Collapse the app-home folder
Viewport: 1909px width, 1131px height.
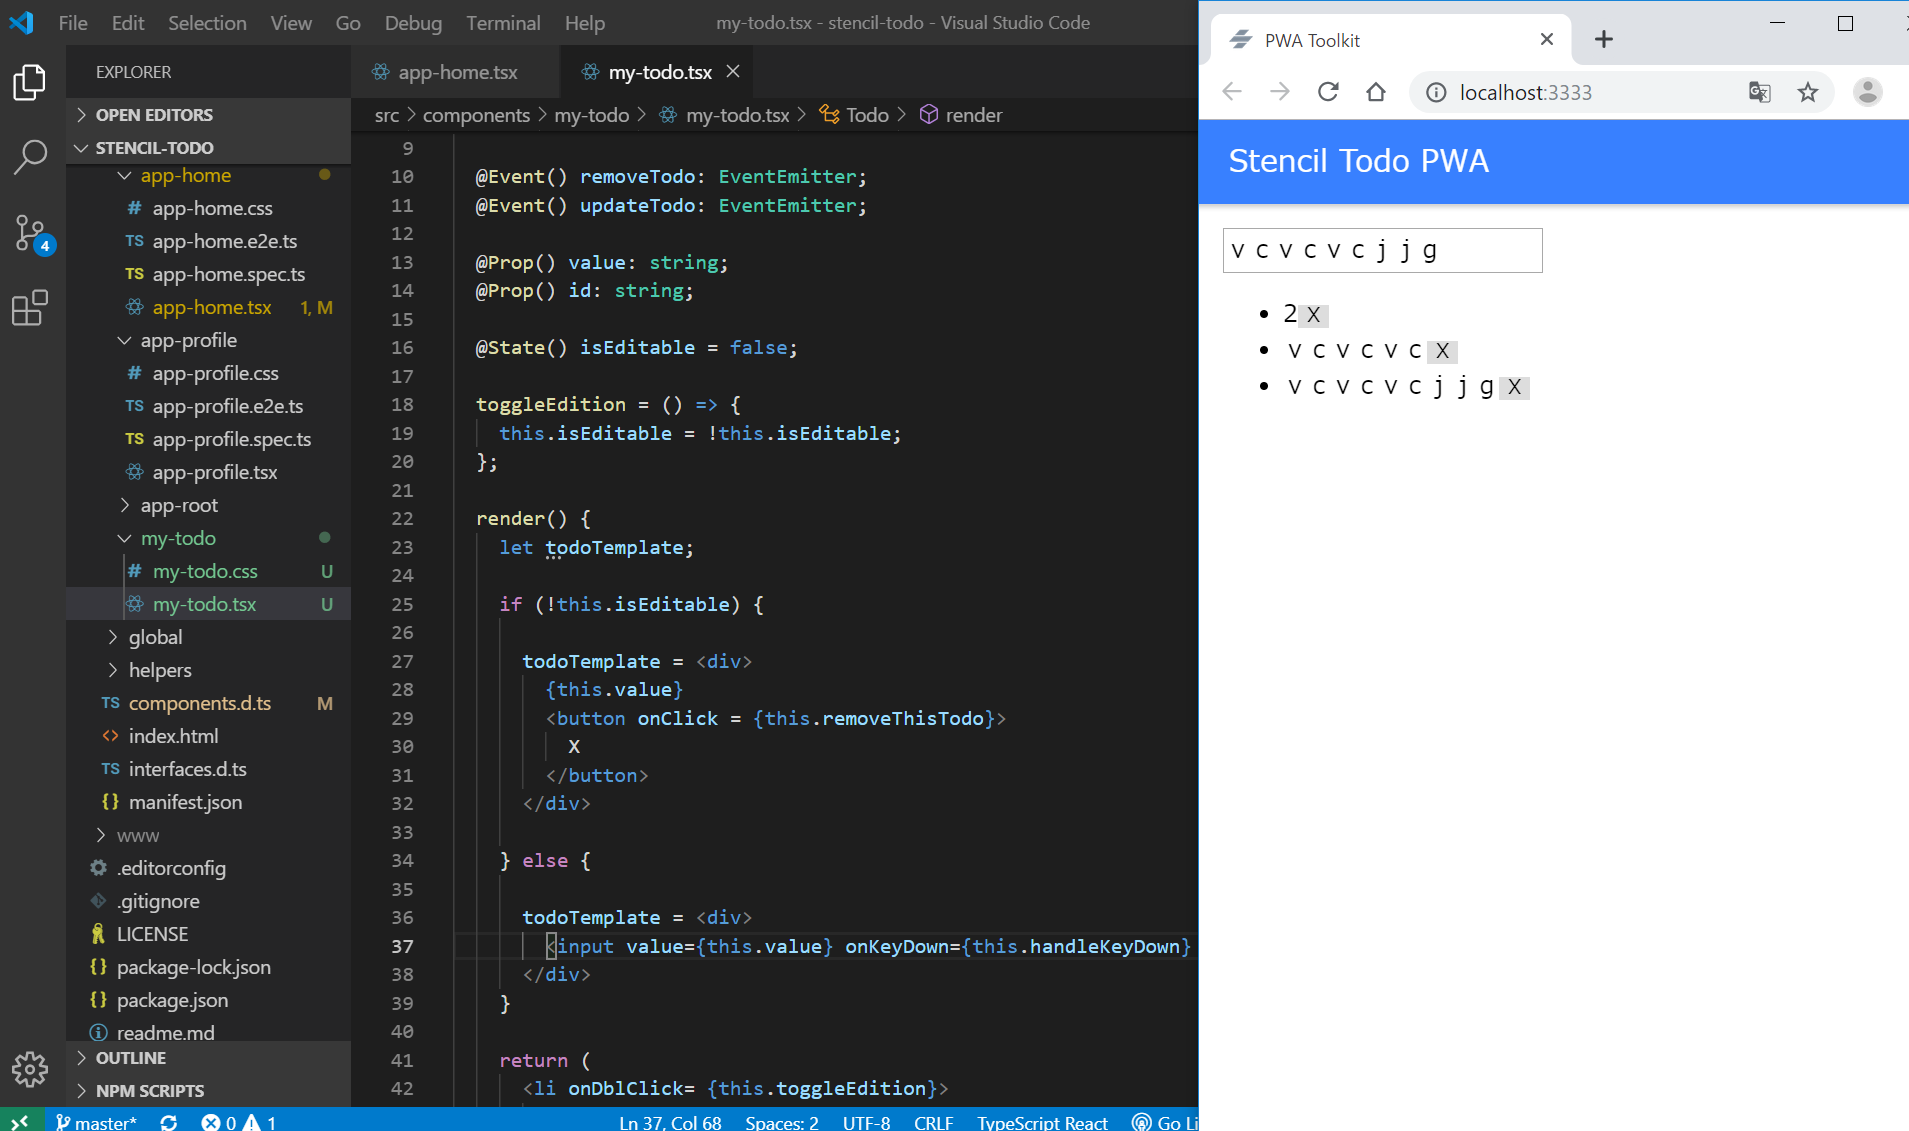[186, 175]
